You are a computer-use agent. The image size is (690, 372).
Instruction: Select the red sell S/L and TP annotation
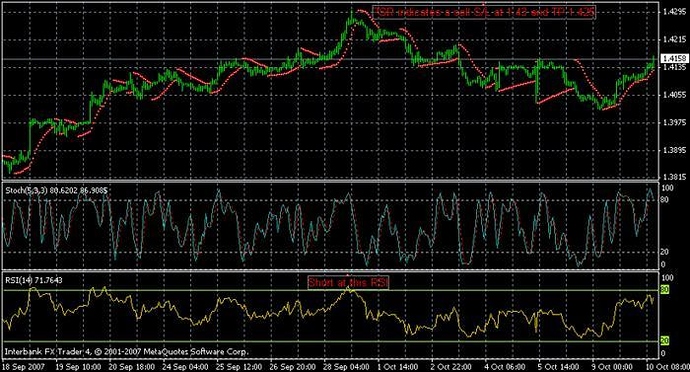coord(484,12)
